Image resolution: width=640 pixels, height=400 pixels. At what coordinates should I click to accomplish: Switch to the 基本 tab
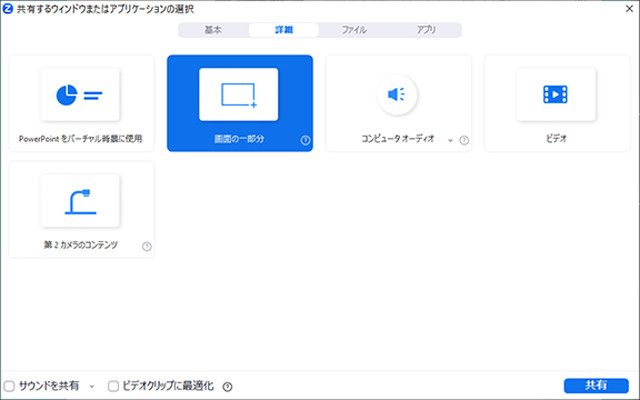(x=213, y=30)
